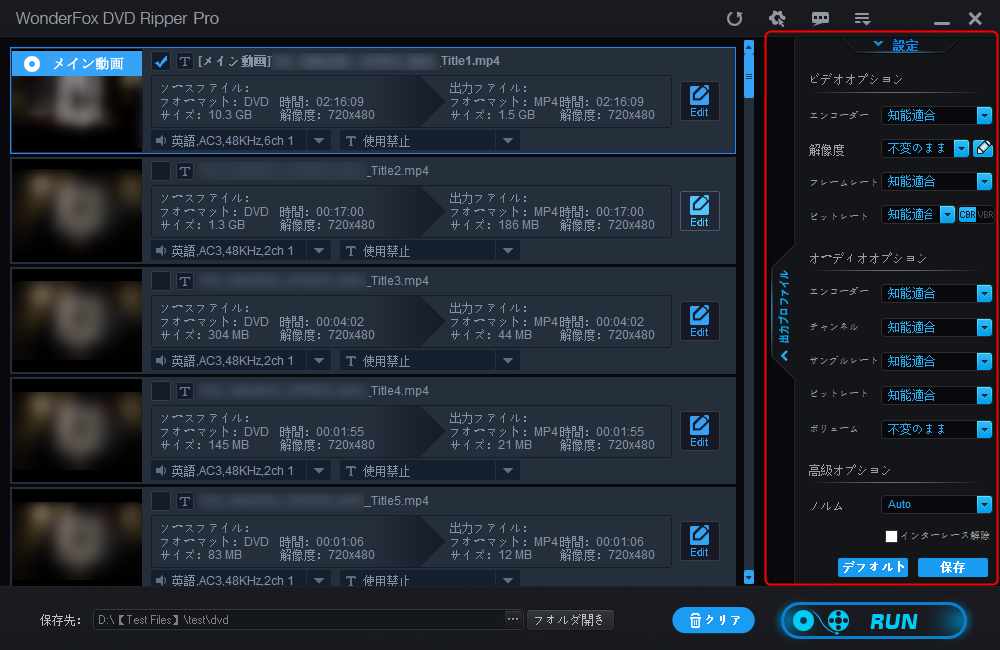The height and width of the screenshot is (650, 1000).
Task: Open フレームレート dropdown
Action: pyautogui.click(x=937, y=182)
